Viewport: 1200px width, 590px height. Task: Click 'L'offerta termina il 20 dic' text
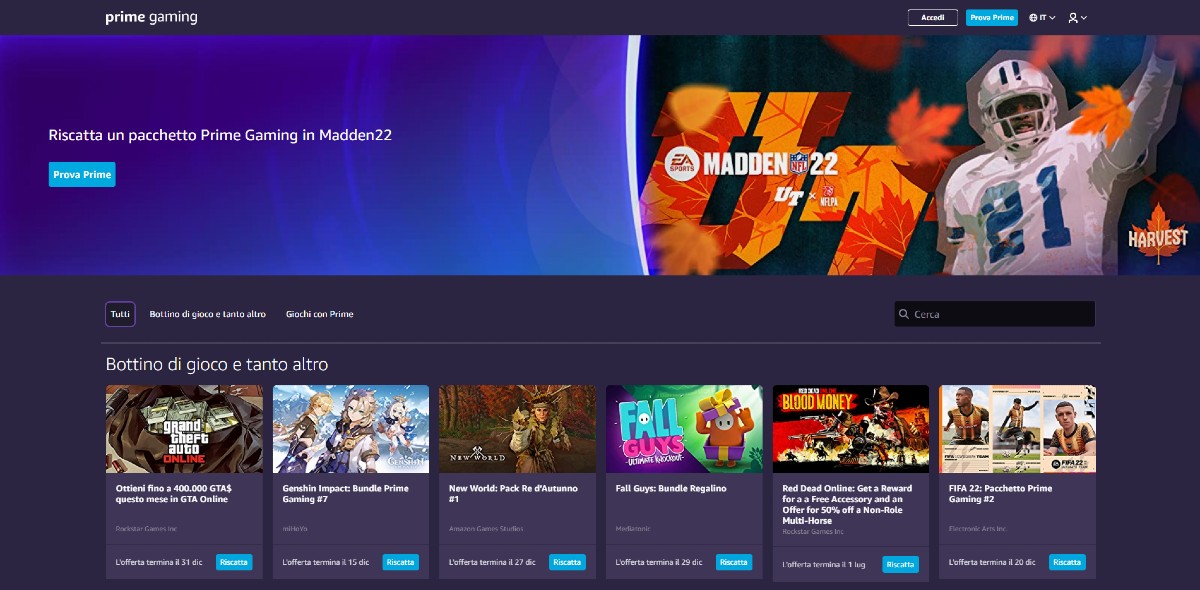pos(992,562)
